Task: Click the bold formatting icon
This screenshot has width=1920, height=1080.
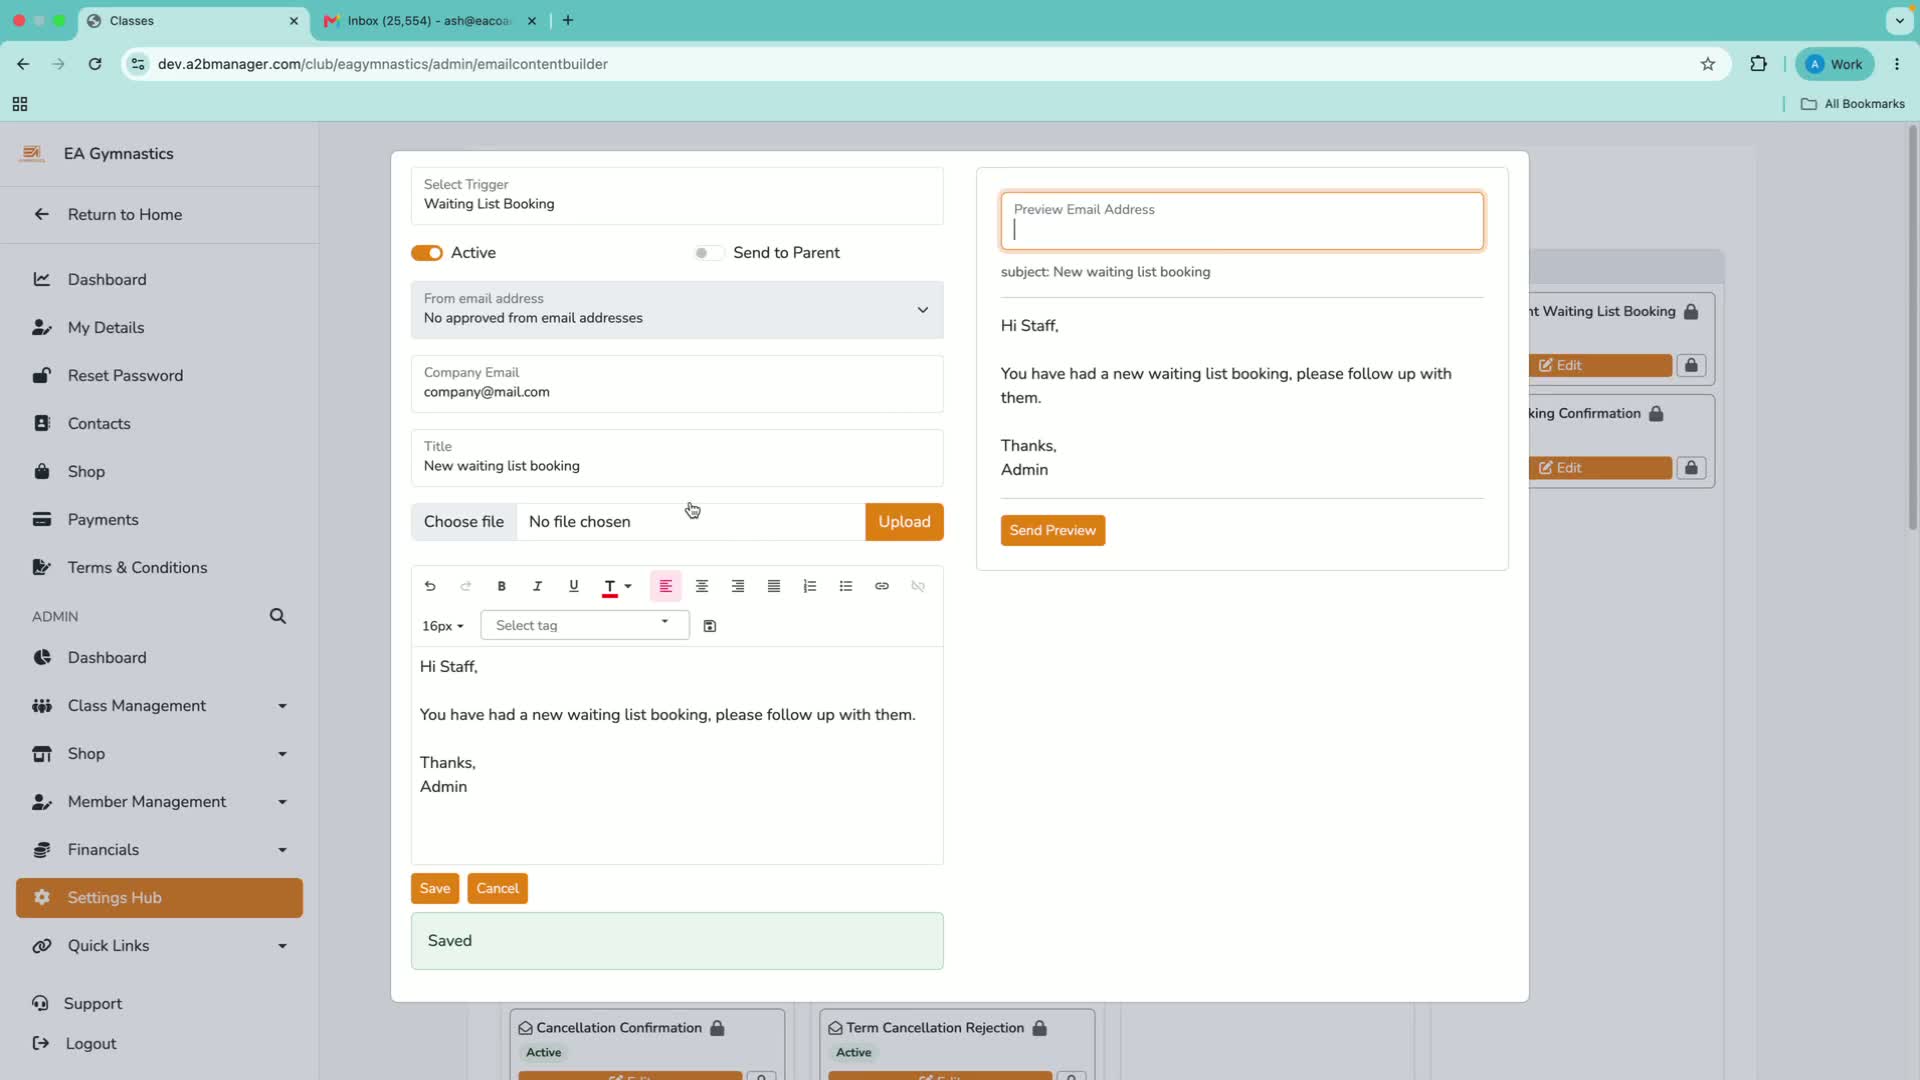Action: [502, 586]
